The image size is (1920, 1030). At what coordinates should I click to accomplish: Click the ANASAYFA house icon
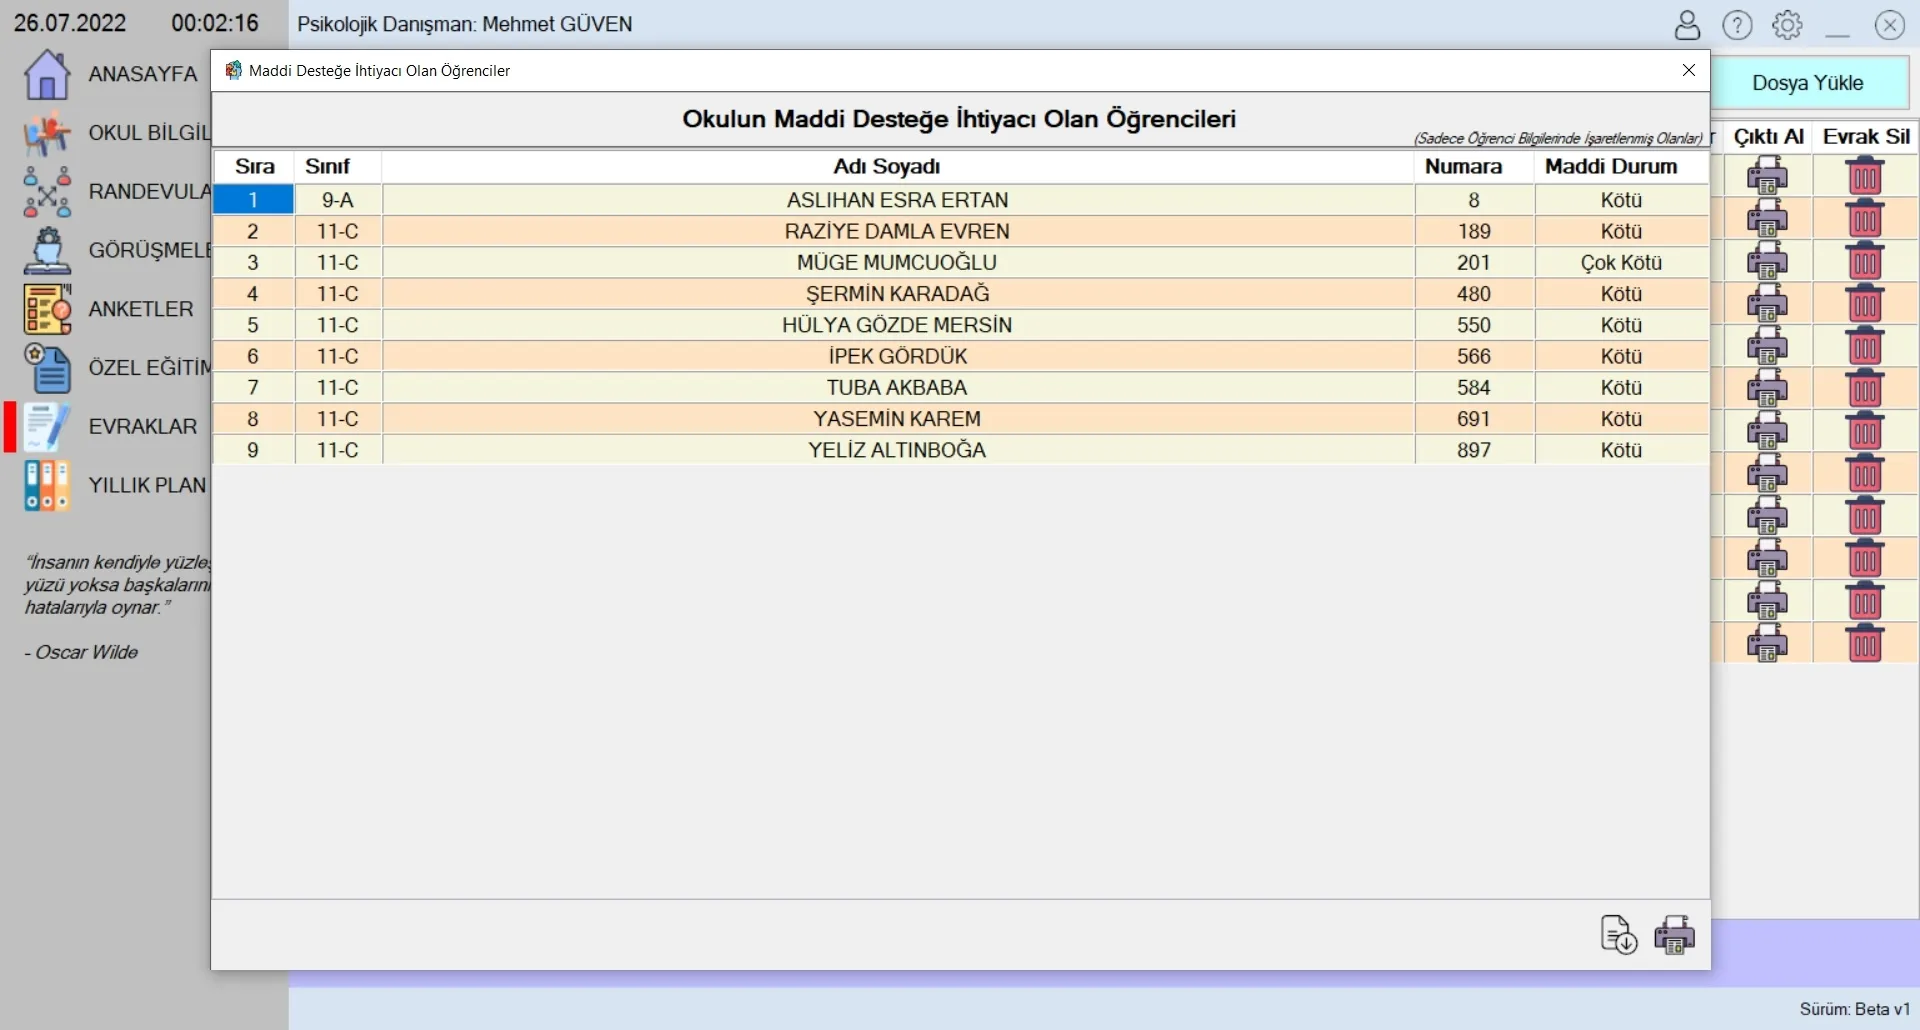click(47, 75)
